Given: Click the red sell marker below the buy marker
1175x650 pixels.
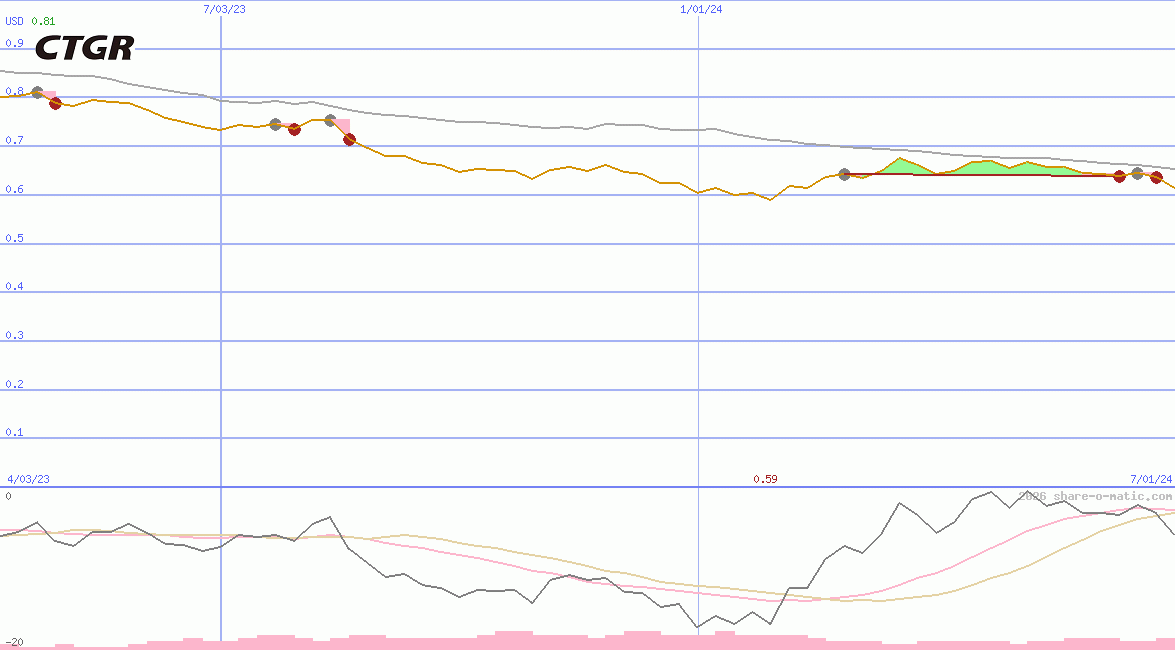Looking at the screenshot, I should pyautogui.click(x=56, y=103).
